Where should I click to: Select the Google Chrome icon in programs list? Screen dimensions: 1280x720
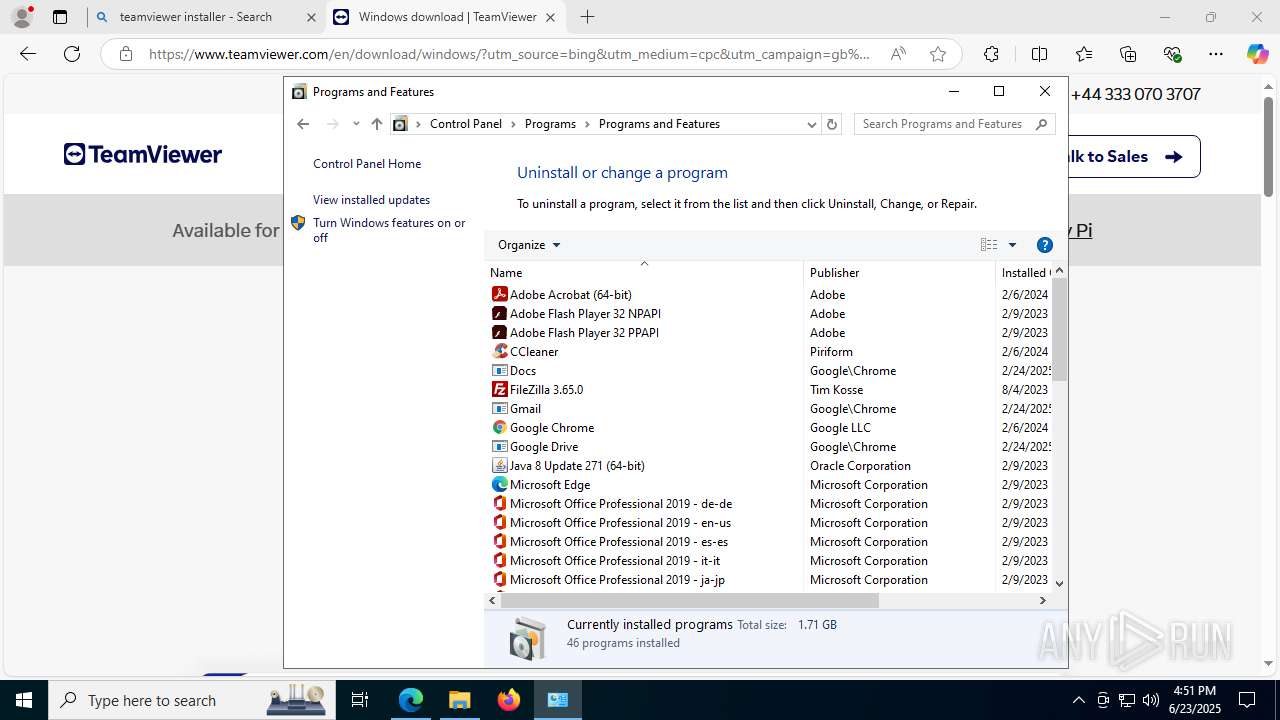(x=500, y=427)
